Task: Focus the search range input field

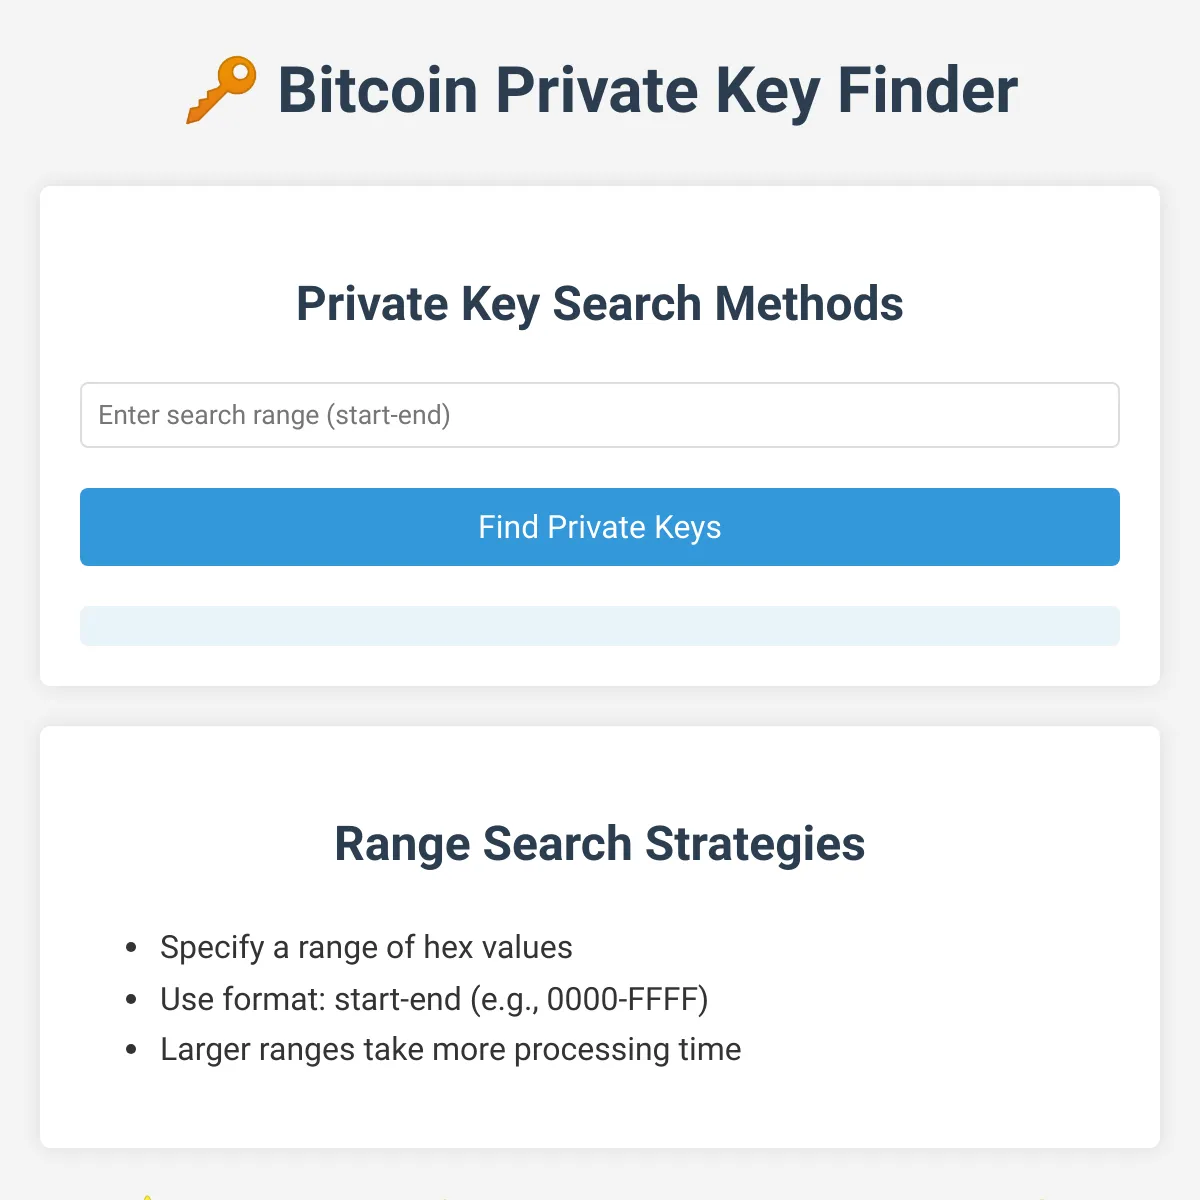Action: click(x=600, y=415)
